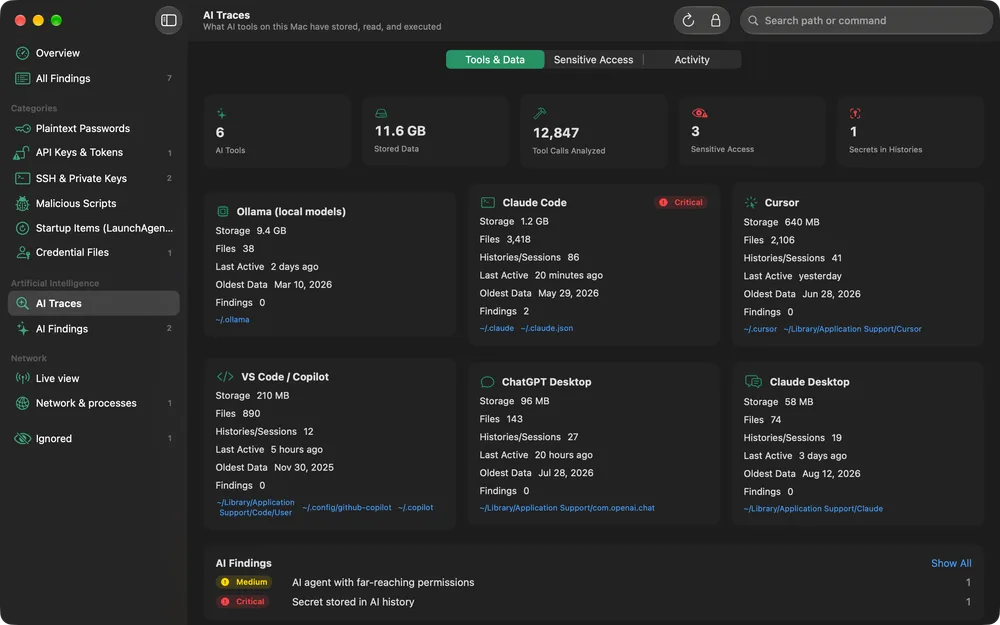
Task: Click the '12,847' tool calls value
Action: click(x=555, y=133)
